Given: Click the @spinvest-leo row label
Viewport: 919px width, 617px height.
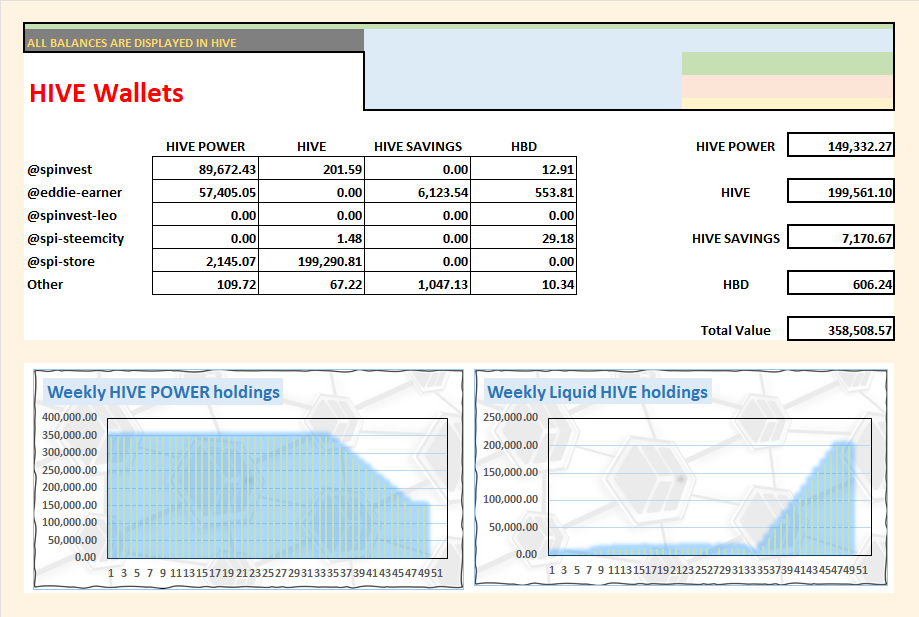Looking at the screenshot, I should pos(72,216).
